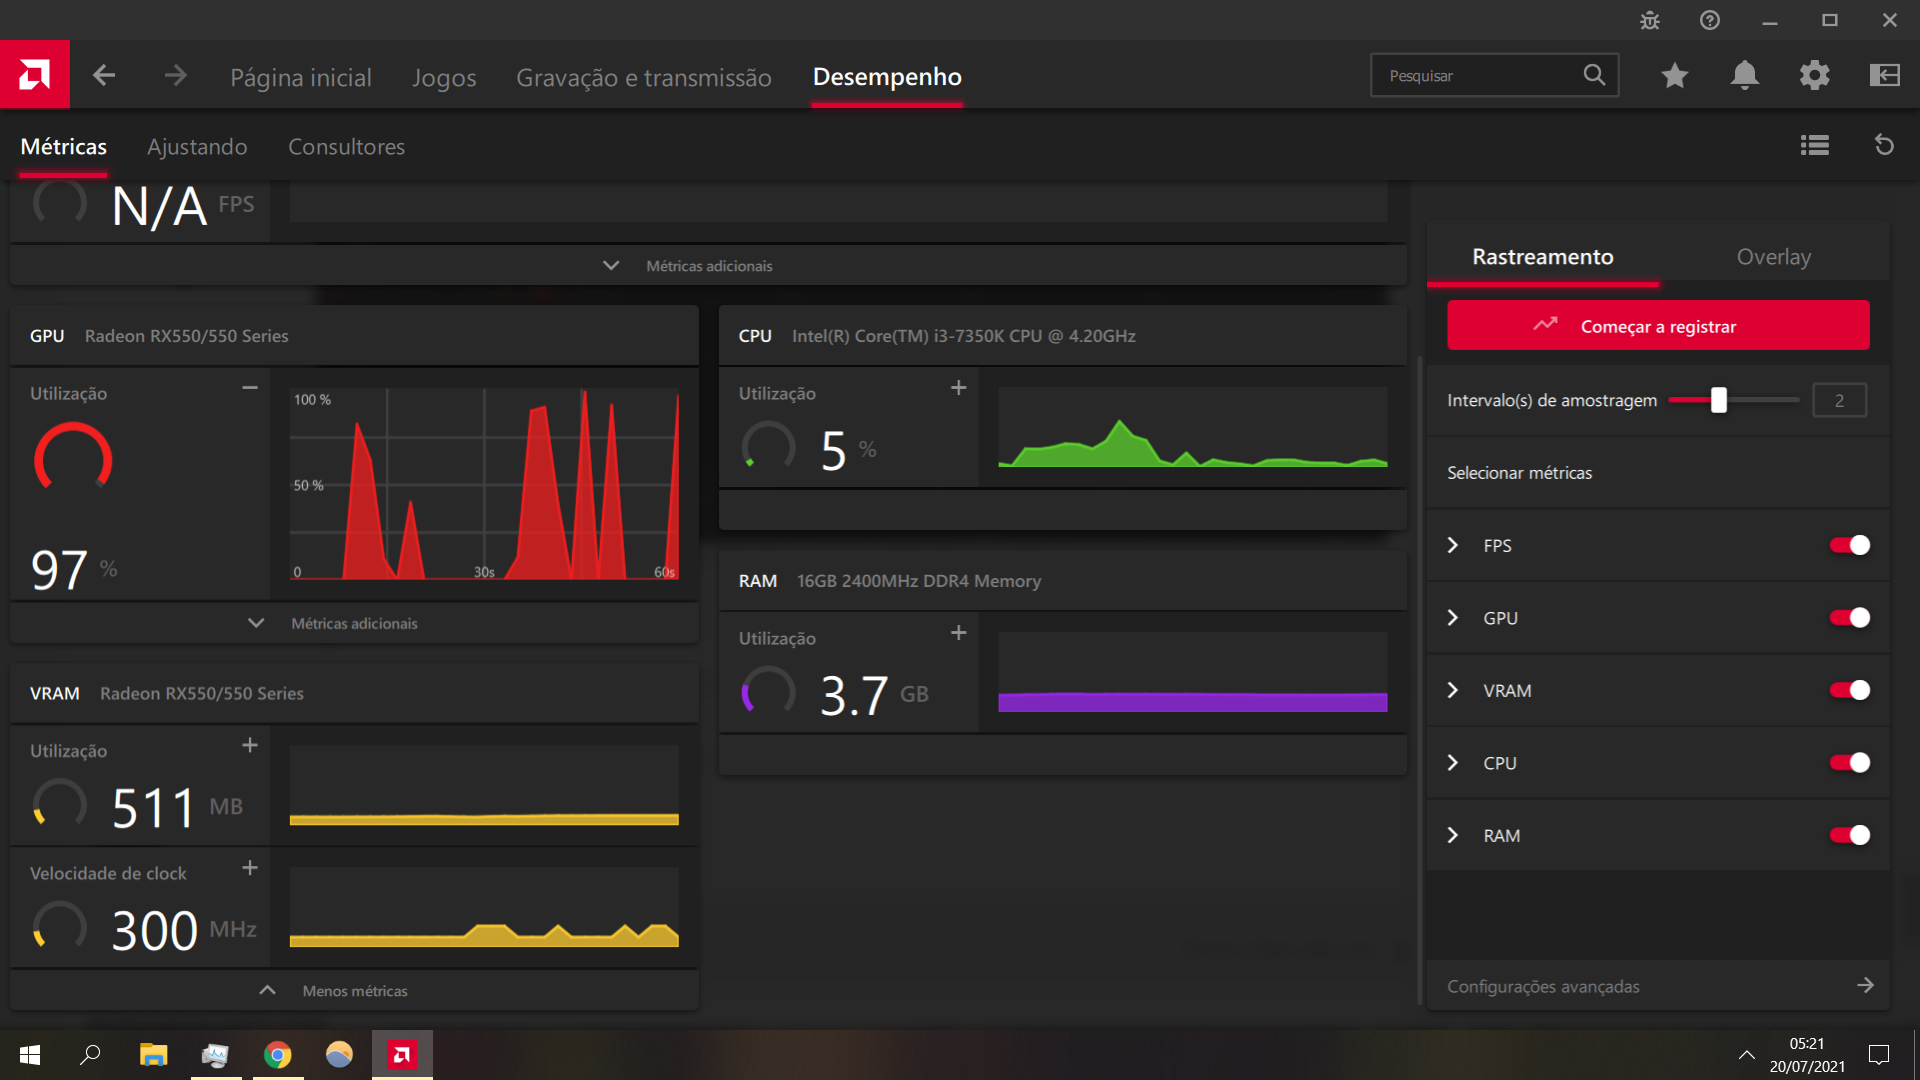This screenshot has height=1080, width=1920.
Task: Expand the CPU metrics row
Action: pyautogui.click(x=1453, y=763)
